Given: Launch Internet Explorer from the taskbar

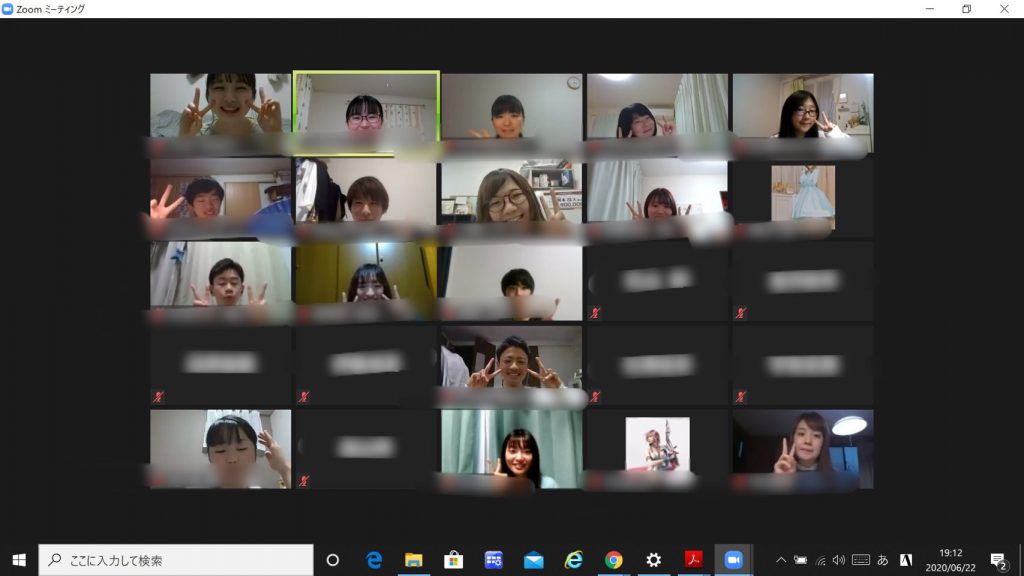Looking at the screenshot, I should pyautogui.click(x=574, y=560).
